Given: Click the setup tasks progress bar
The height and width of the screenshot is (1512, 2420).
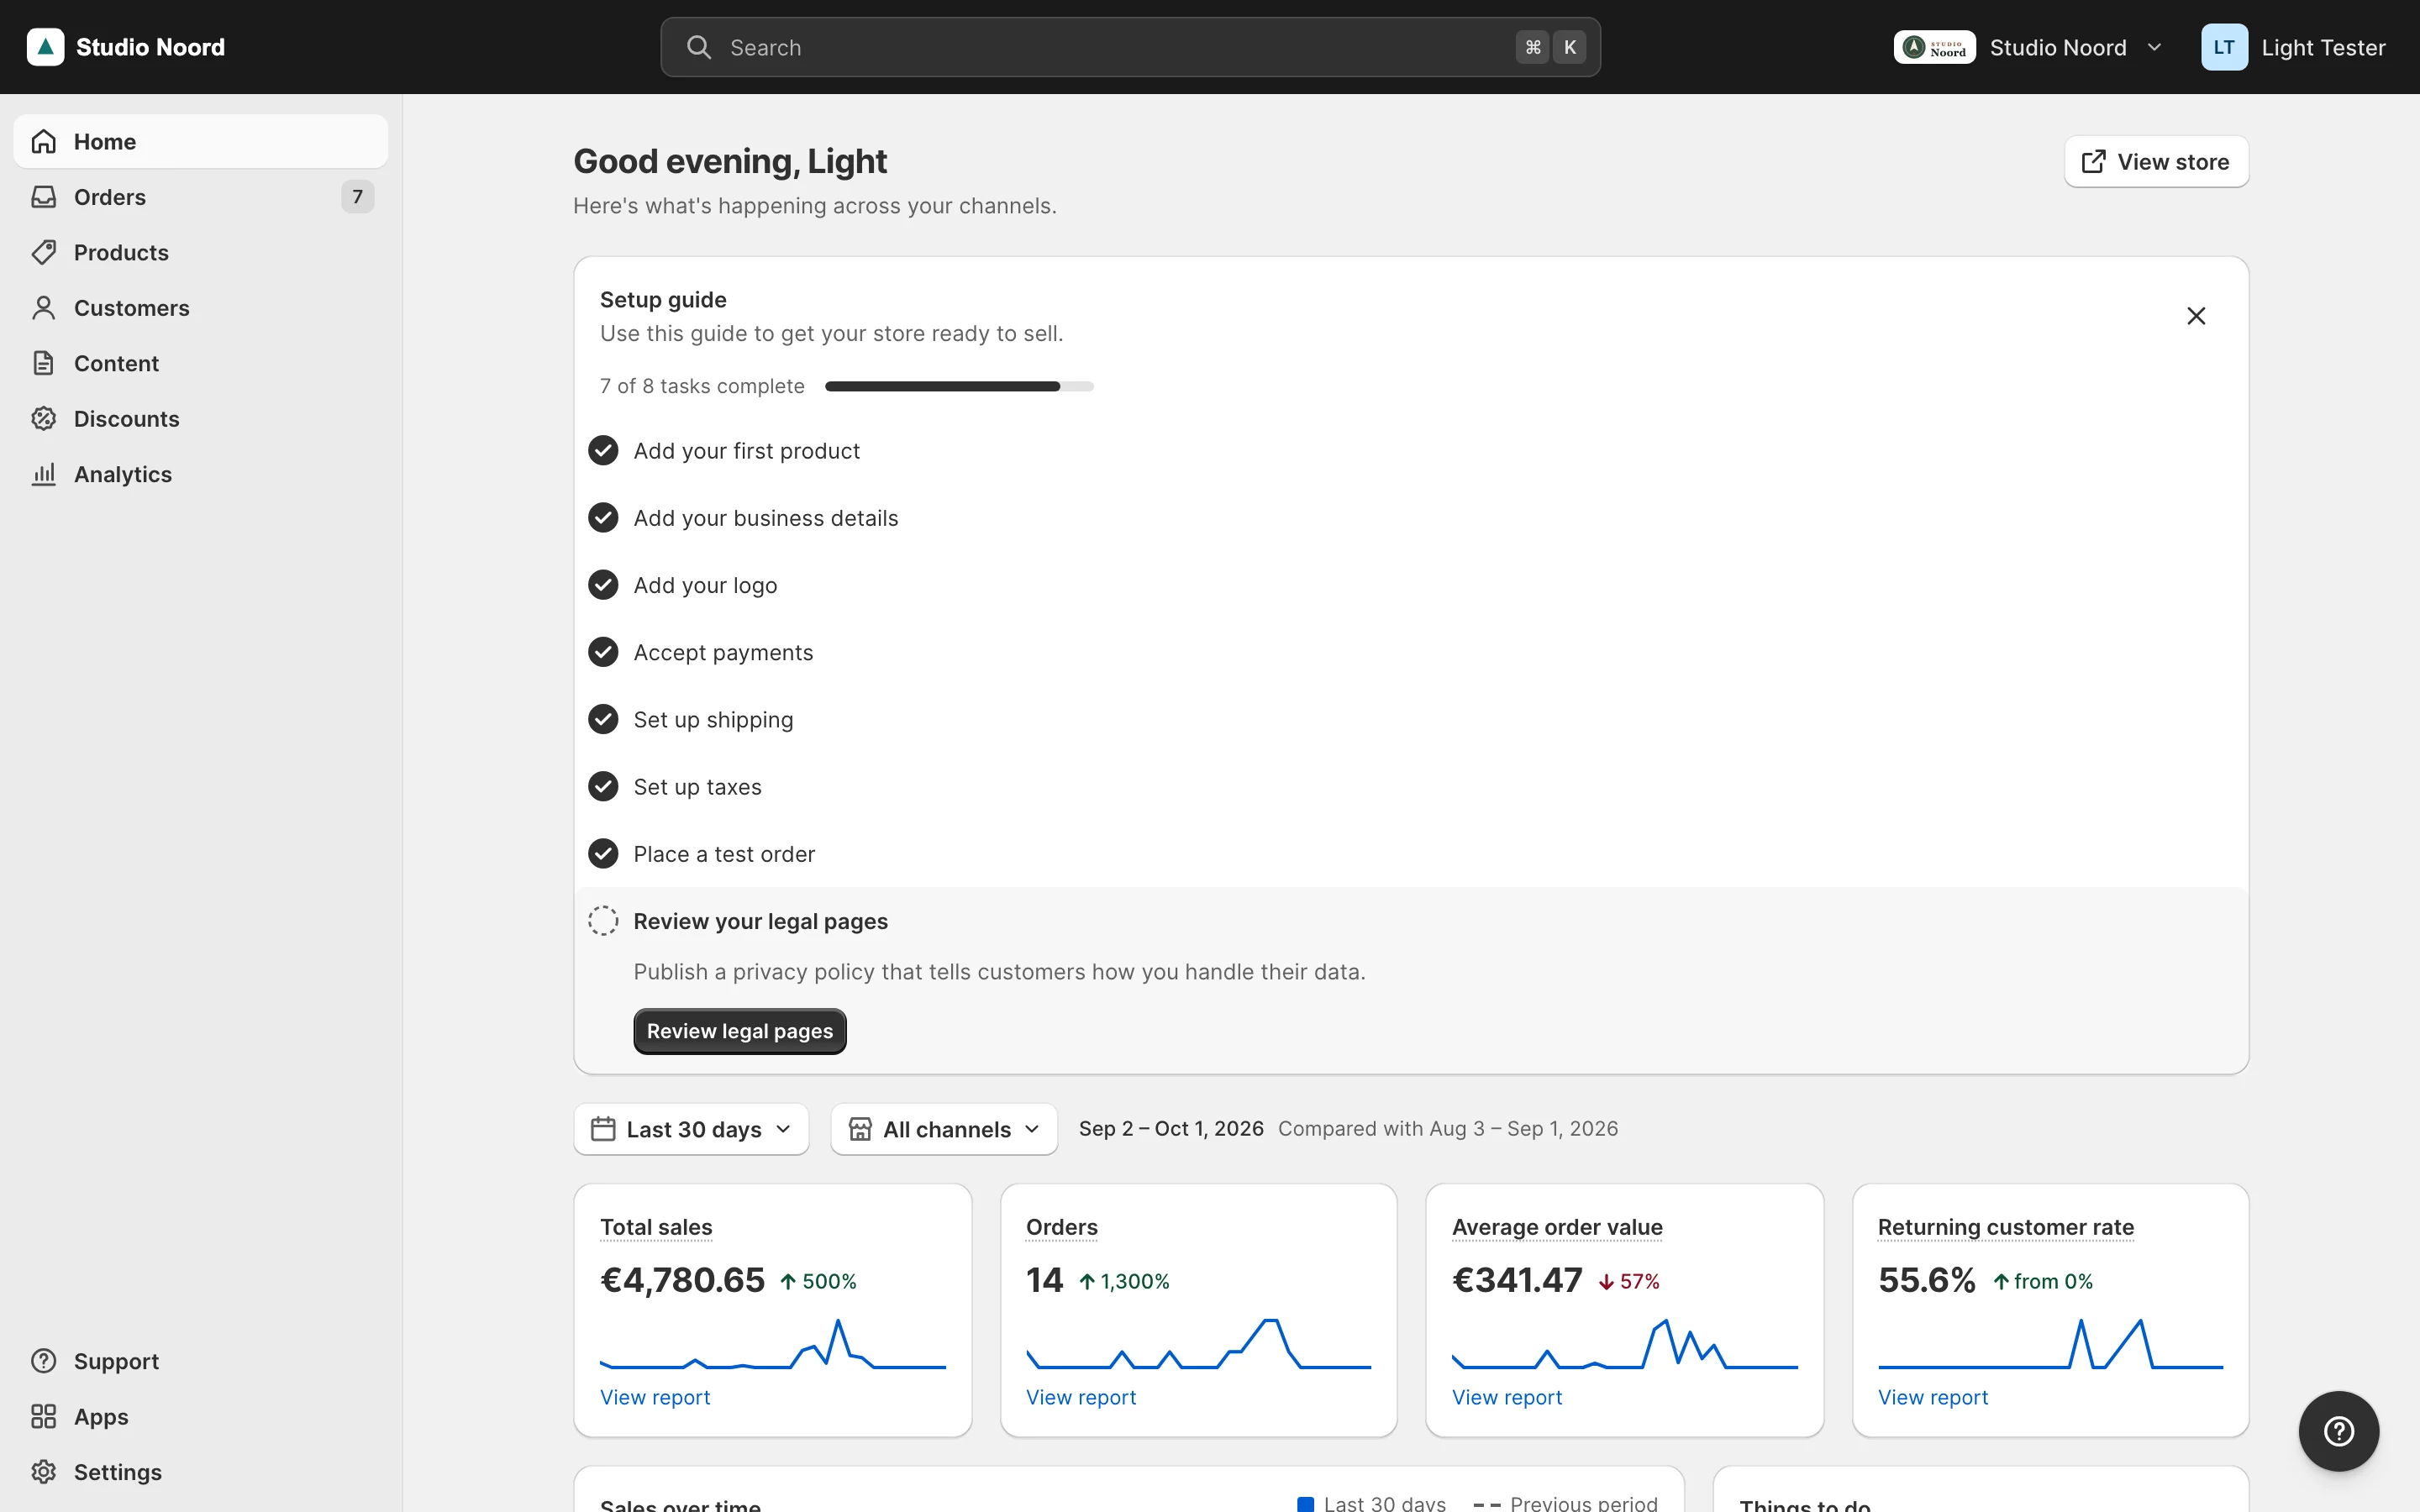Looking at the screenshot, I should (x=959, y=386).
